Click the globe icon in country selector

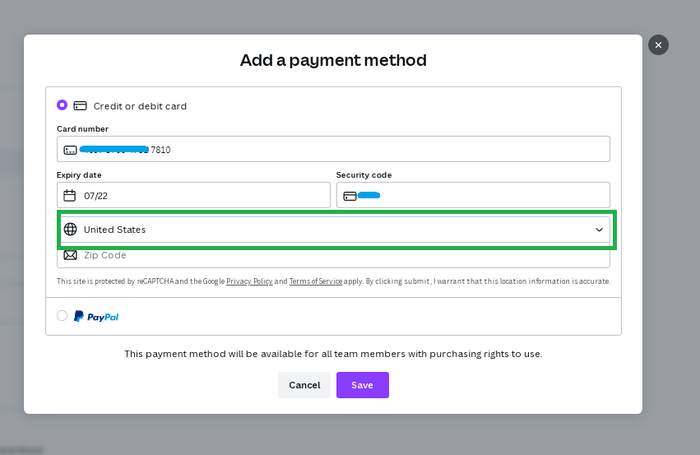pyautogui.click(x=70, y=229)
